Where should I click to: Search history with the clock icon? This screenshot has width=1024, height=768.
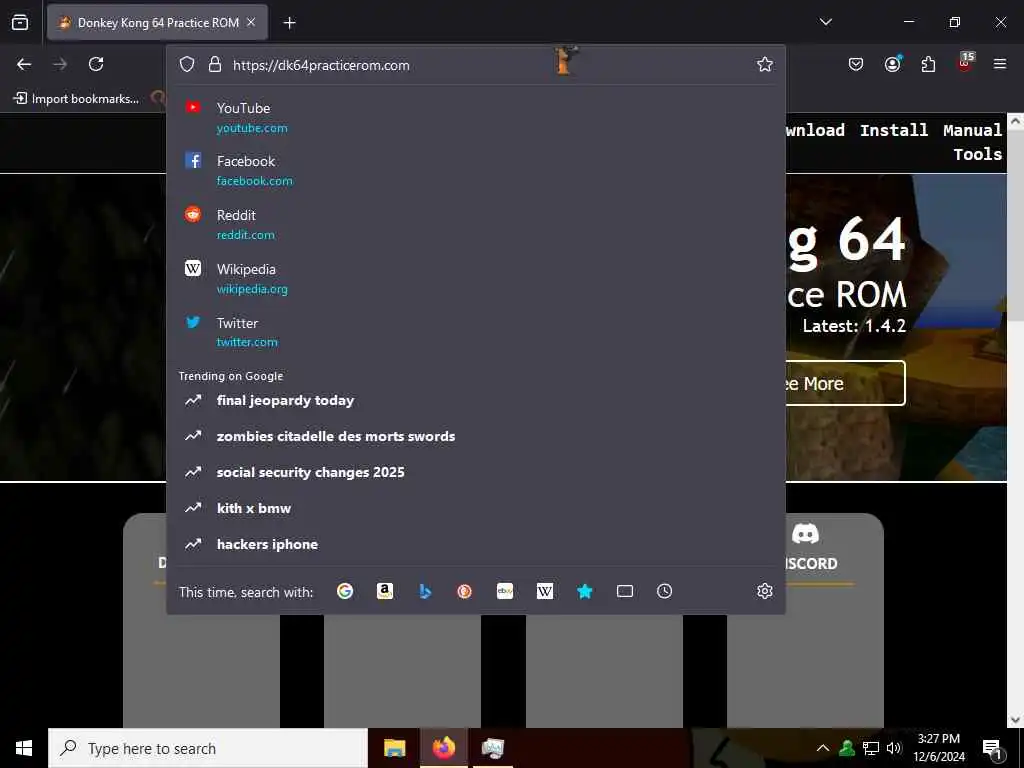664,591
